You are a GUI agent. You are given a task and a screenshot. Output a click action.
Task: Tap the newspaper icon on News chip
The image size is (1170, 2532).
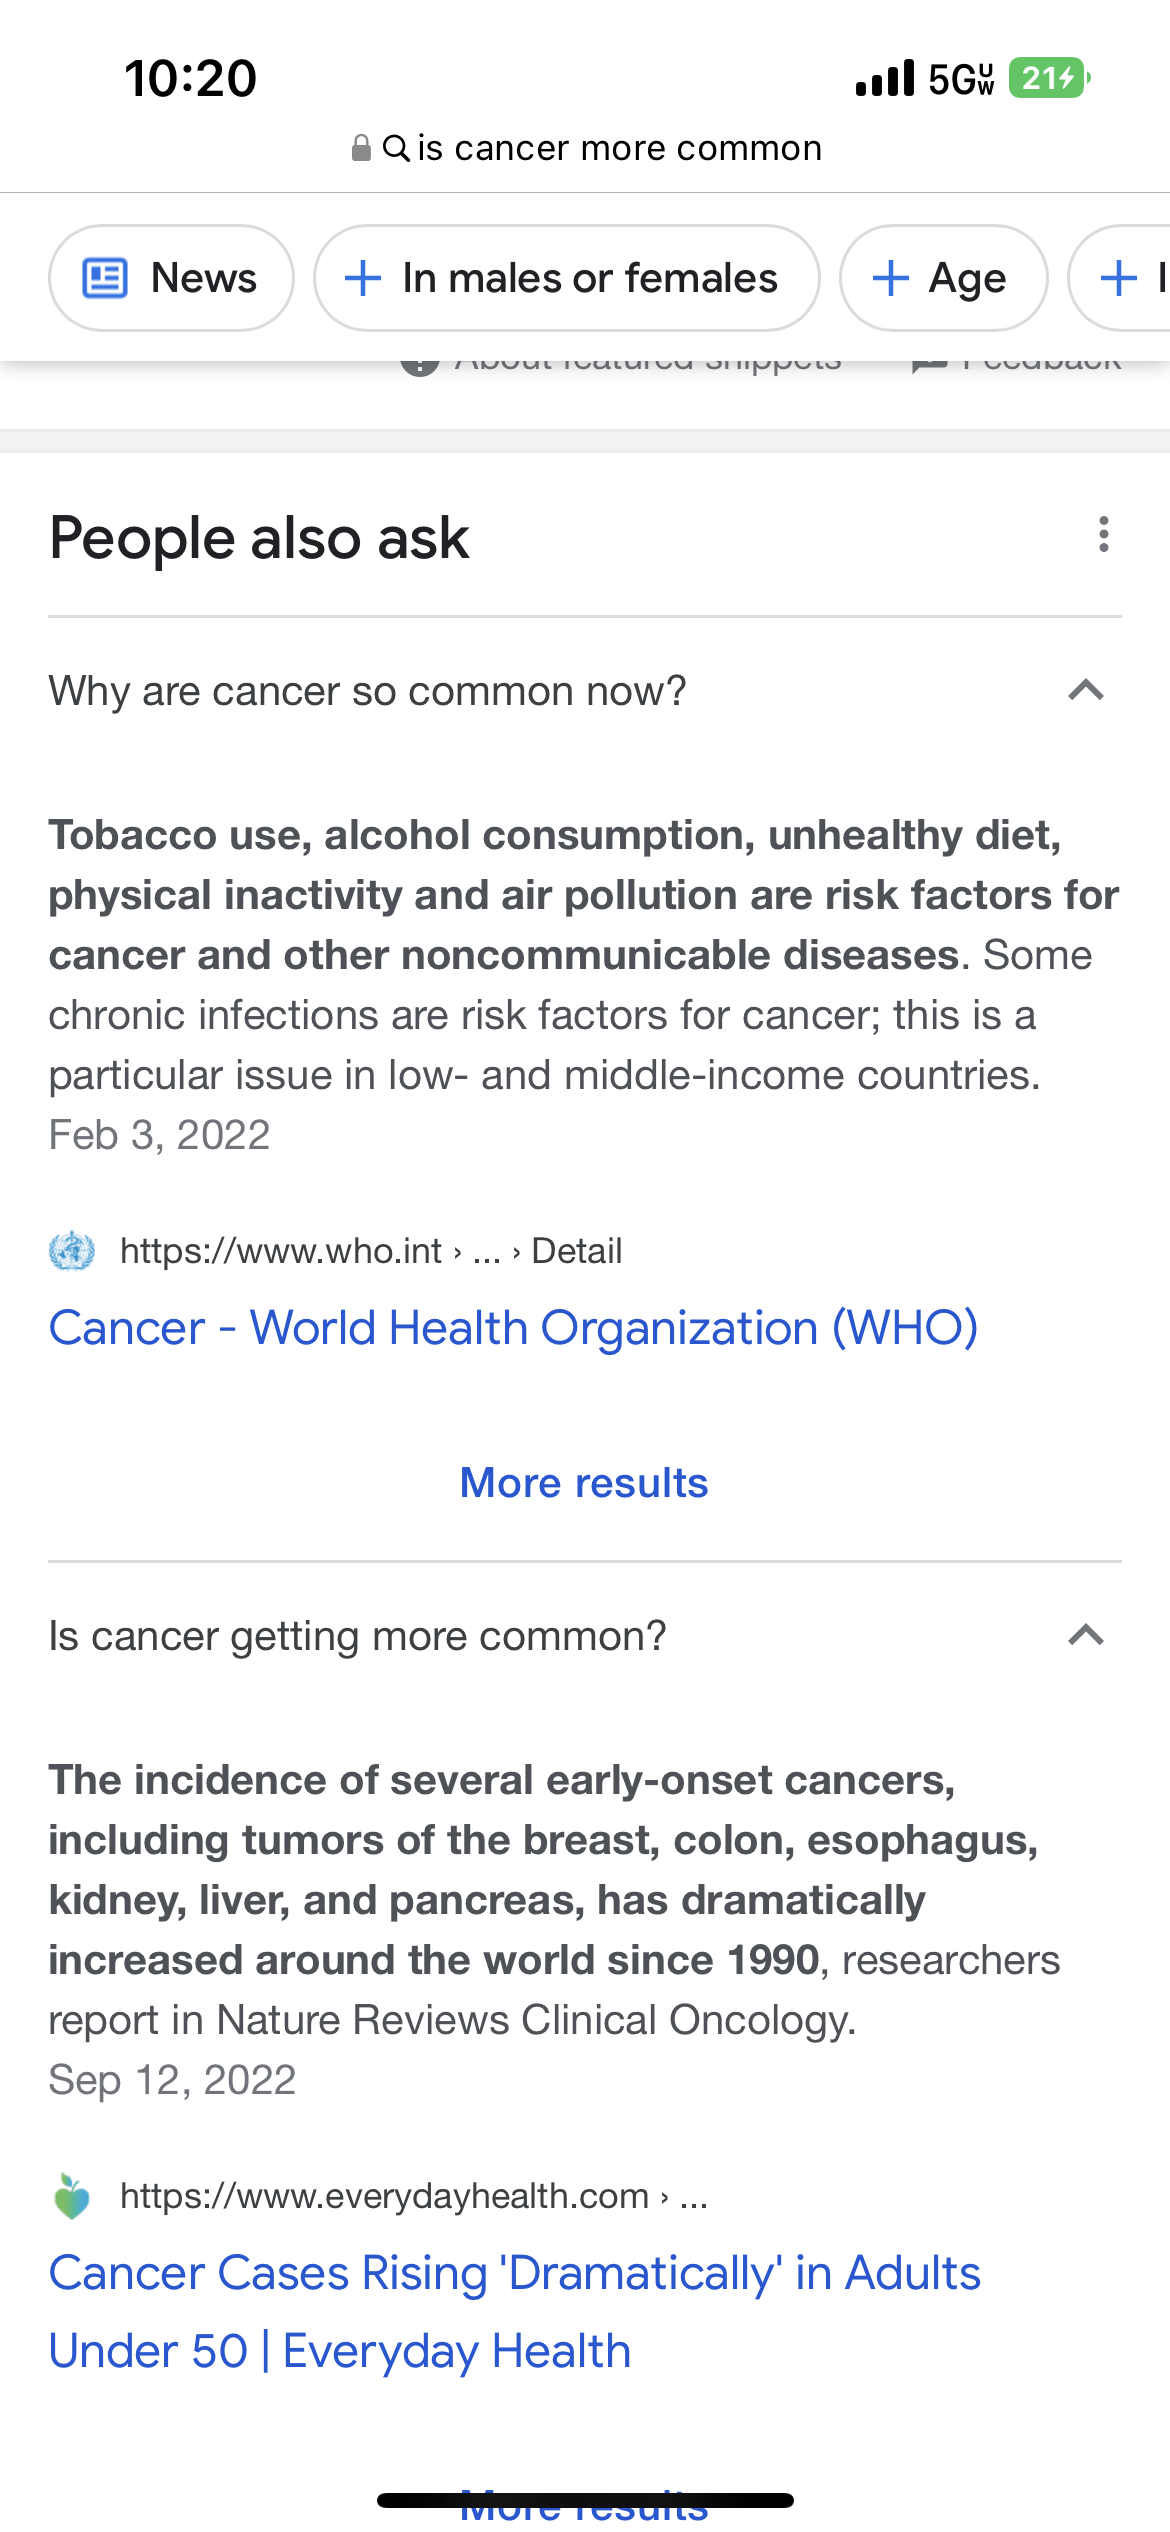[x=105, y=278]
